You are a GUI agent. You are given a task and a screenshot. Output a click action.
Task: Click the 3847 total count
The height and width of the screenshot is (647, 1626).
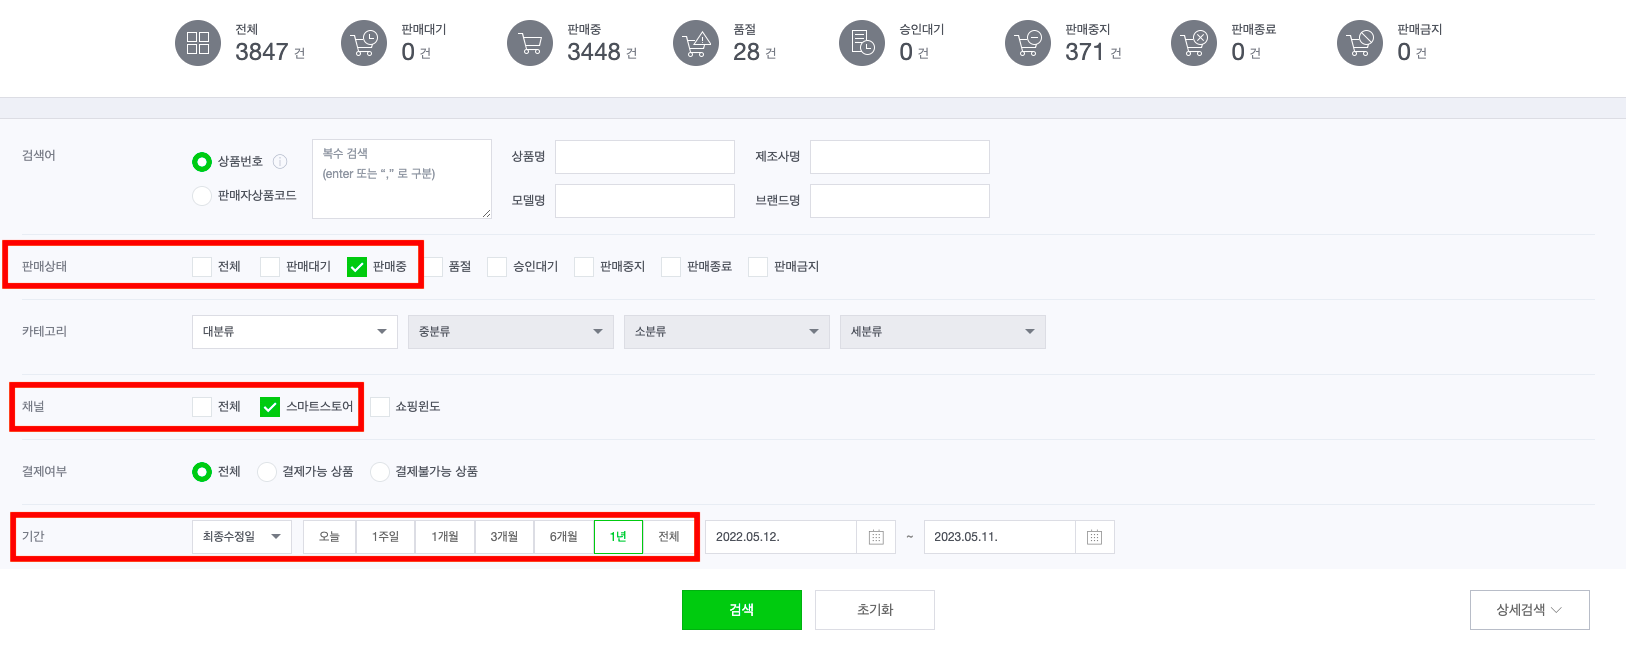pos(262,52)
